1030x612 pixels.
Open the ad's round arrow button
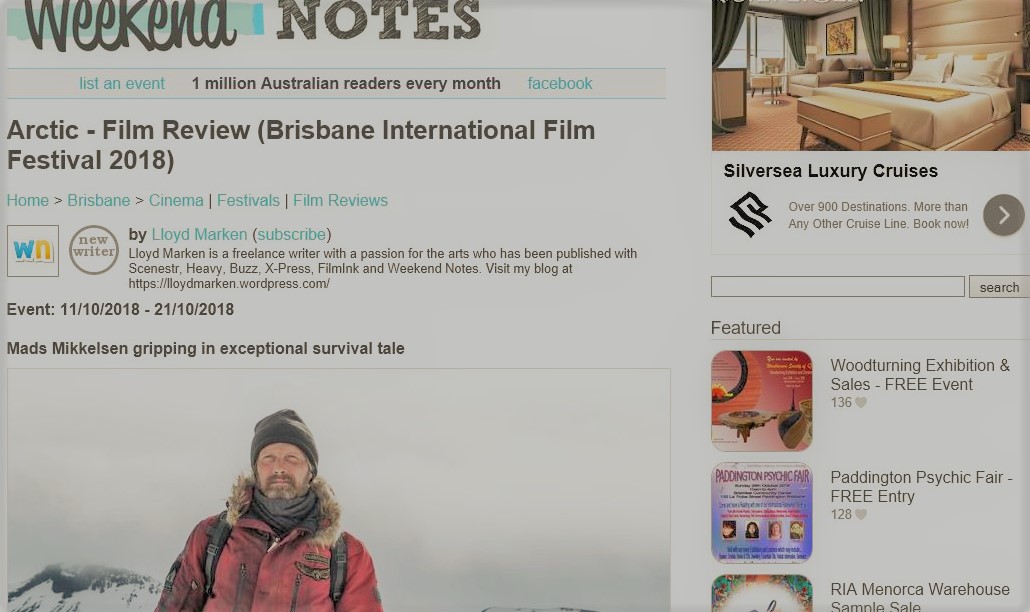[x=1003, y=215]
